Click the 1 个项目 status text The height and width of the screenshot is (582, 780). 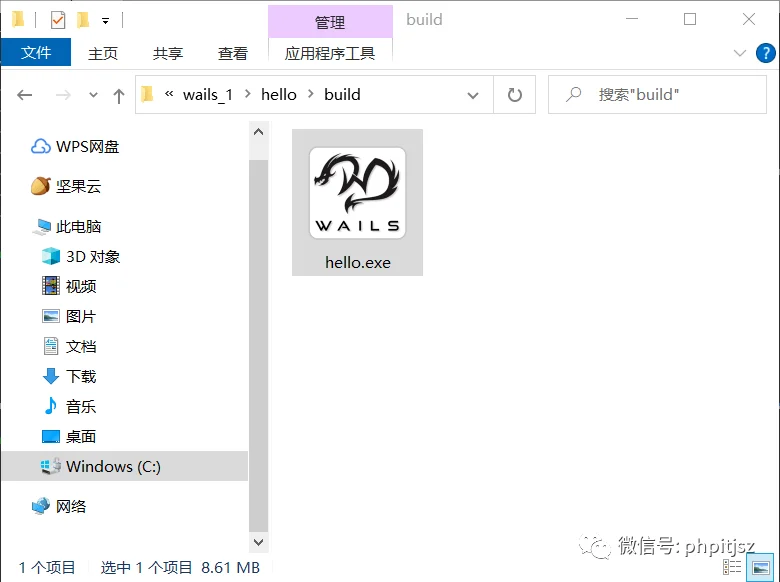click(47, 568)
